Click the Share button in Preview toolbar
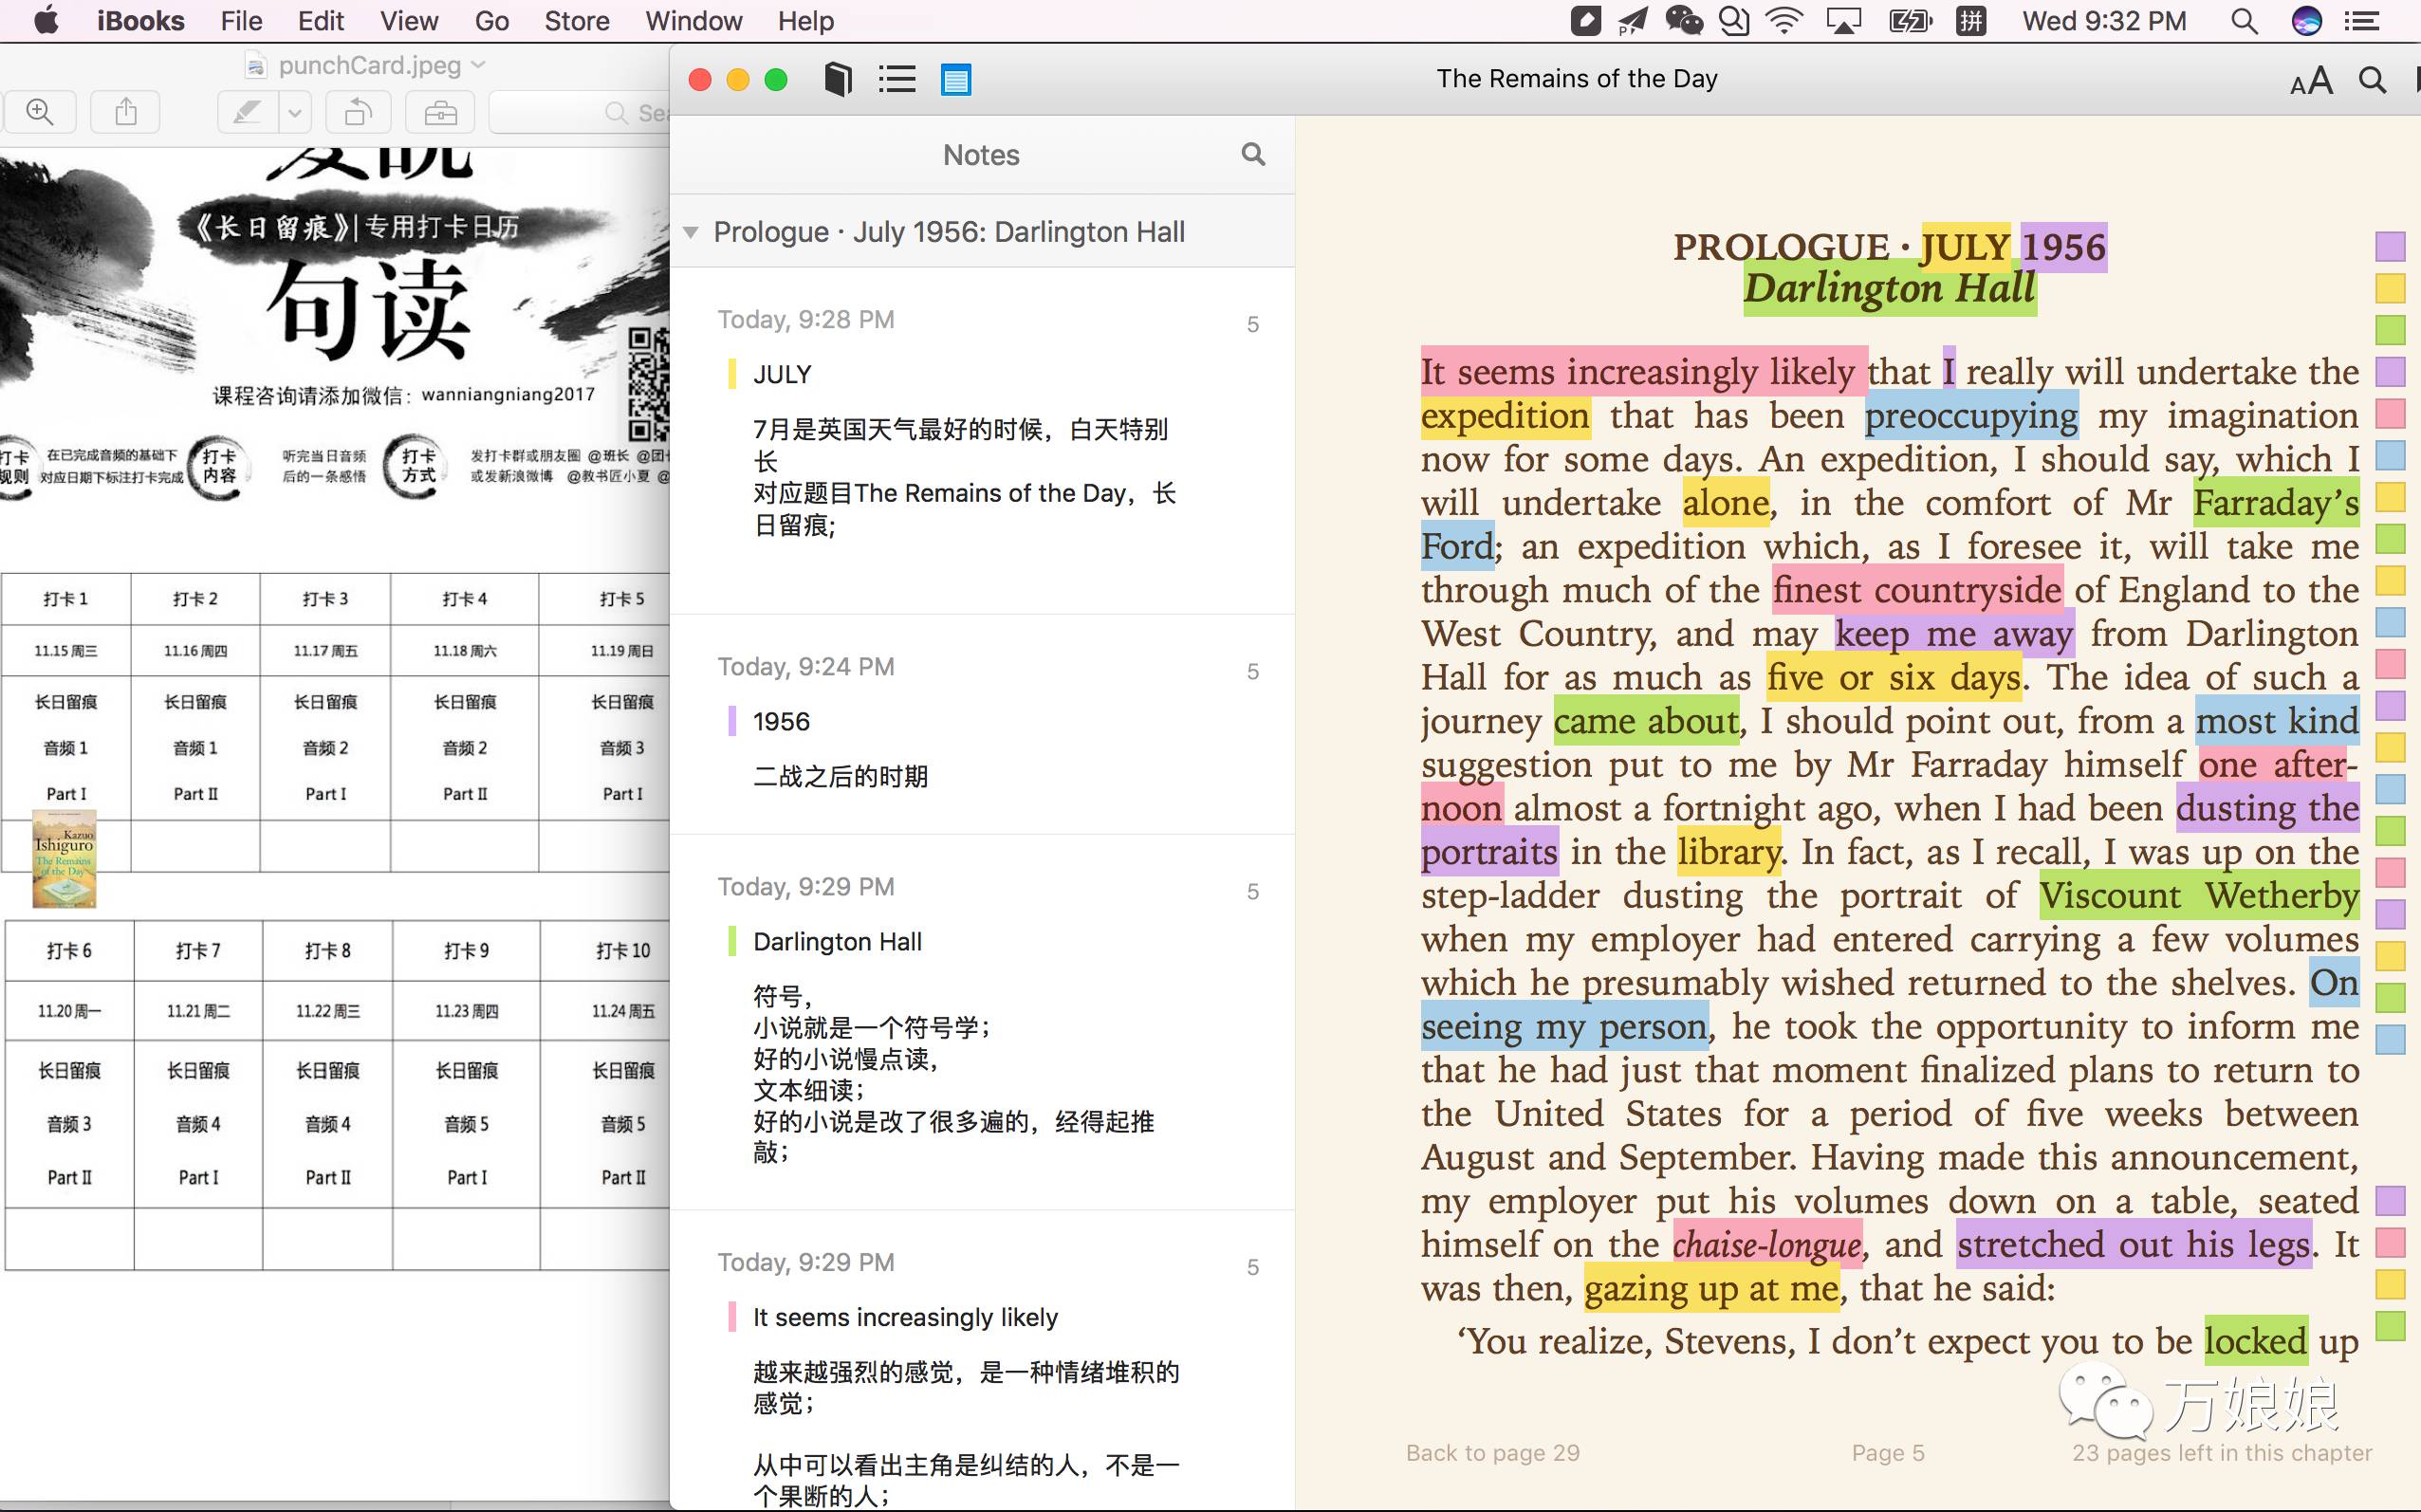Image resolution: width=2421 pixels, height=1512 pixels. click(x=126, y=112)
